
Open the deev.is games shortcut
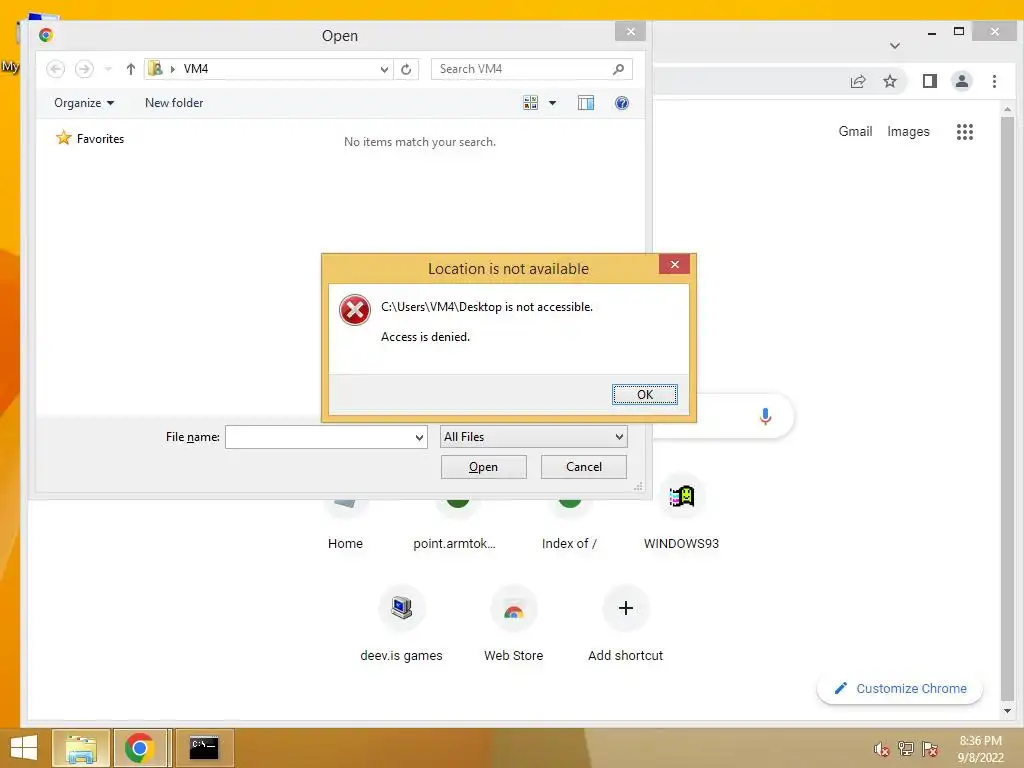[x=402, y=624]
